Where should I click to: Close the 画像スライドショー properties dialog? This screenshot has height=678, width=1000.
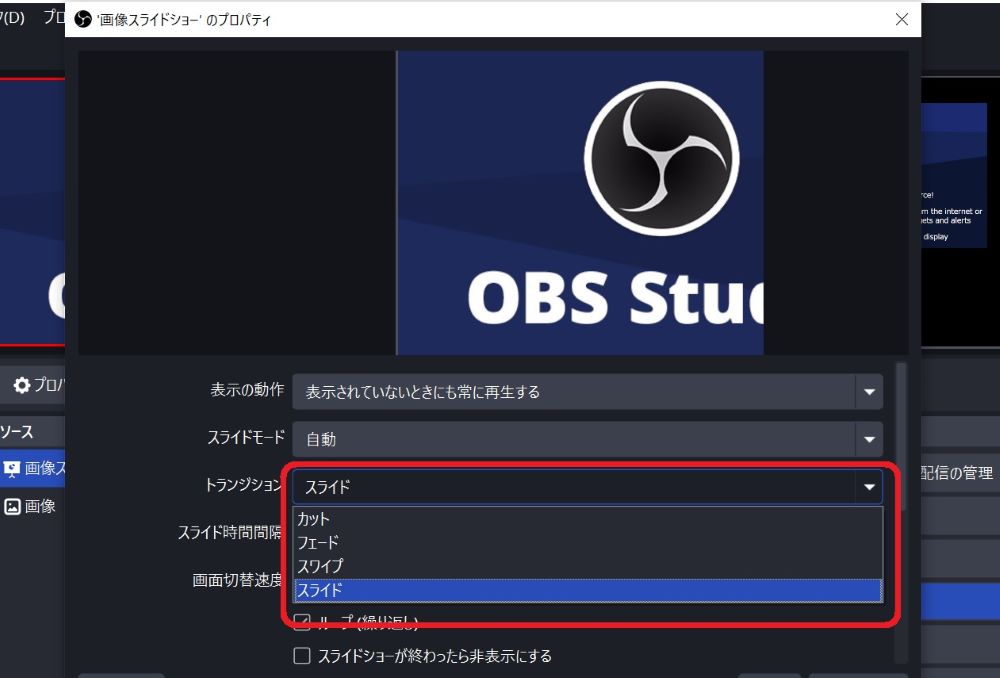[x=902, y=19]
